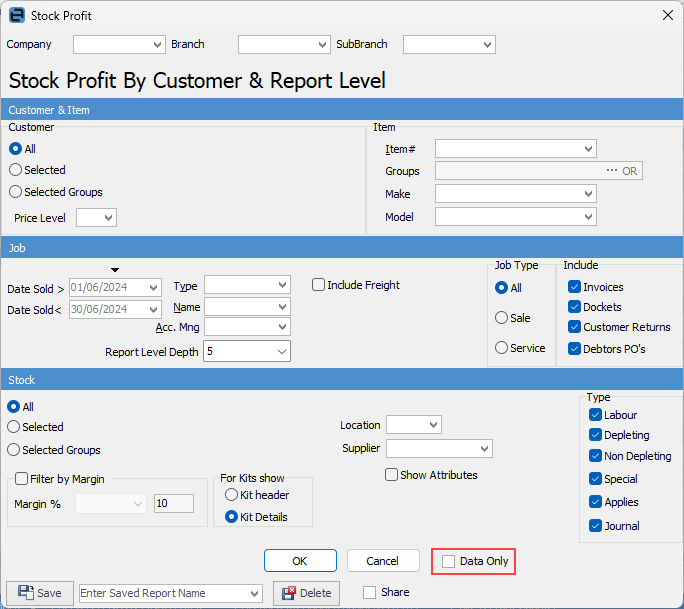Enable the Data Only checkbox

pos(449,562)
